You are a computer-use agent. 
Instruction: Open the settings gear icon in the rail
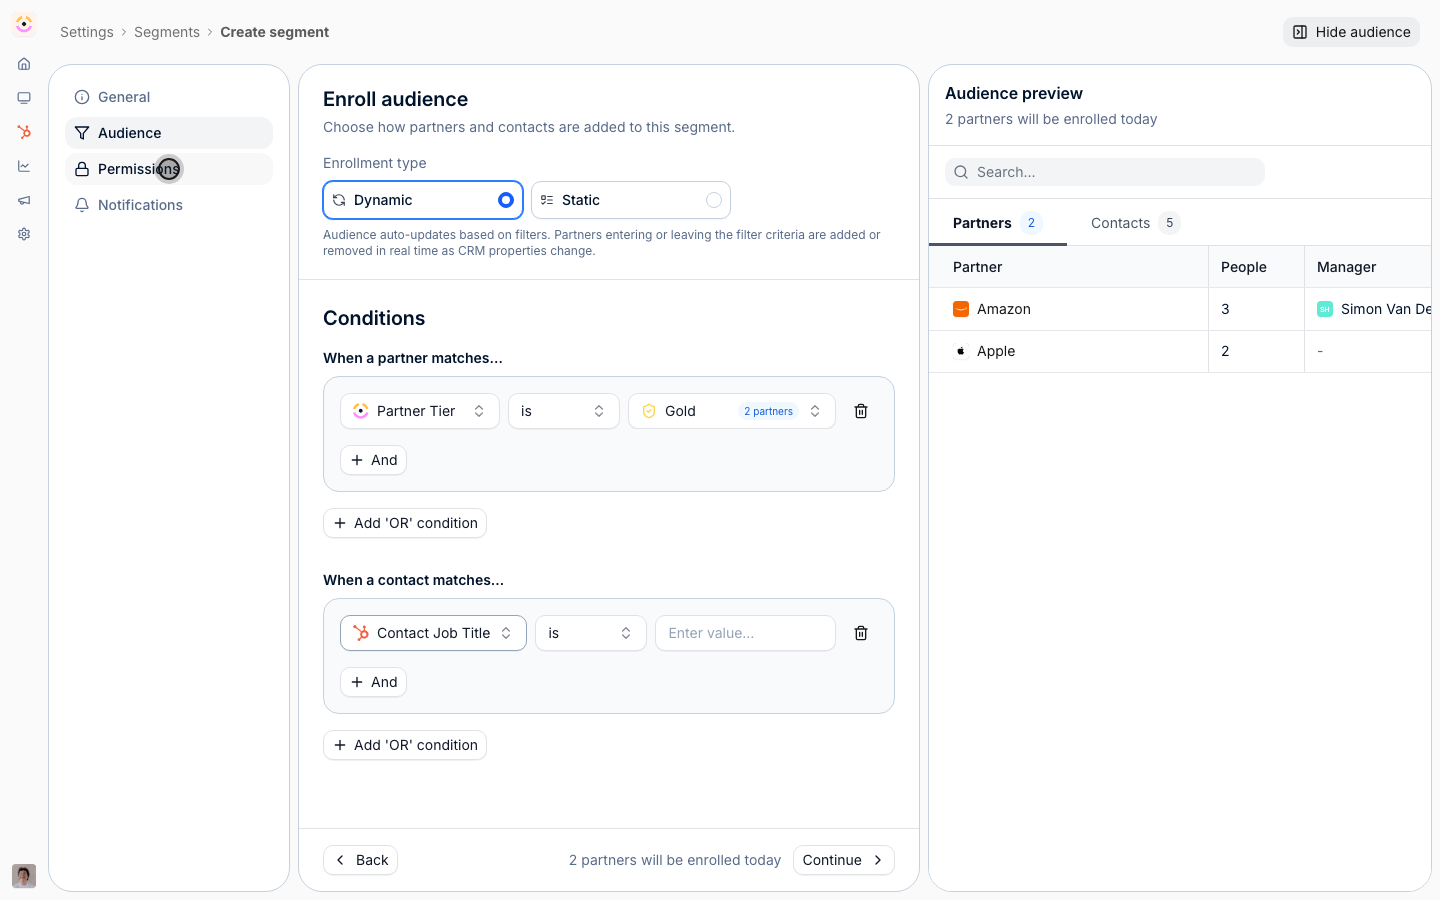pyautogui.click(x=24, y=234)
